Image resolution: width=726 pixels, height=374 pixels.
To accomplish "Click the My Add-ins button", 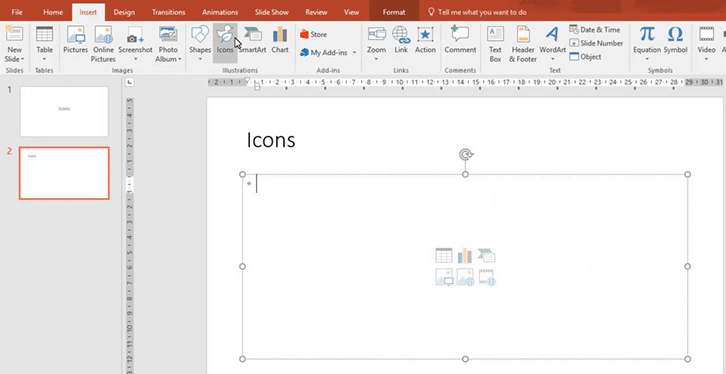I will pyautogui.click(x=324, y=52).
